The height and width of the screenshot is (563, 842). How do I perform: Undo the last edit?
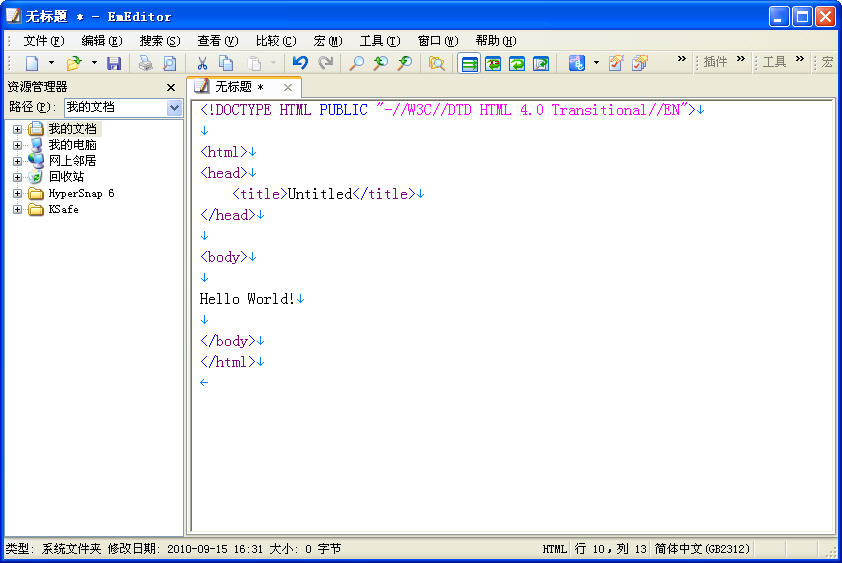[300, 63]
